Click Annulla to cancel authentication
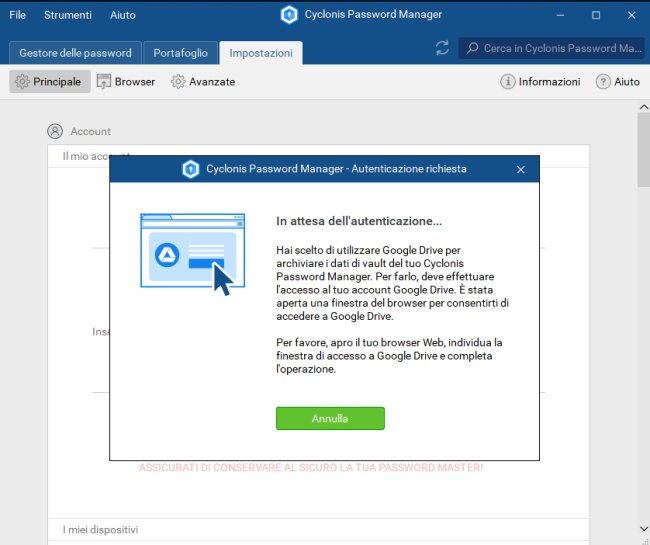The height and width of the screenshot is (545, 650). pos(330,419)
